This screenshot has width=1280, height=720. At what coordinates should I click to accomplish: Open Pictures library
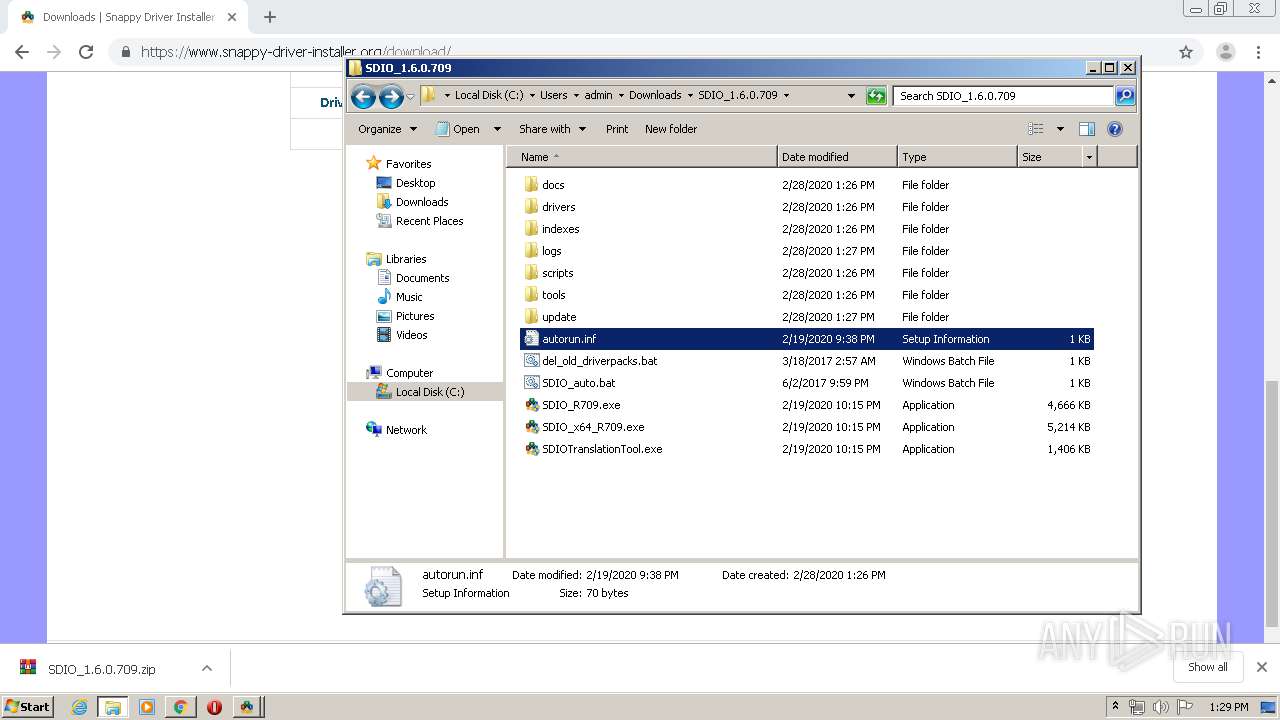[414, 316]
